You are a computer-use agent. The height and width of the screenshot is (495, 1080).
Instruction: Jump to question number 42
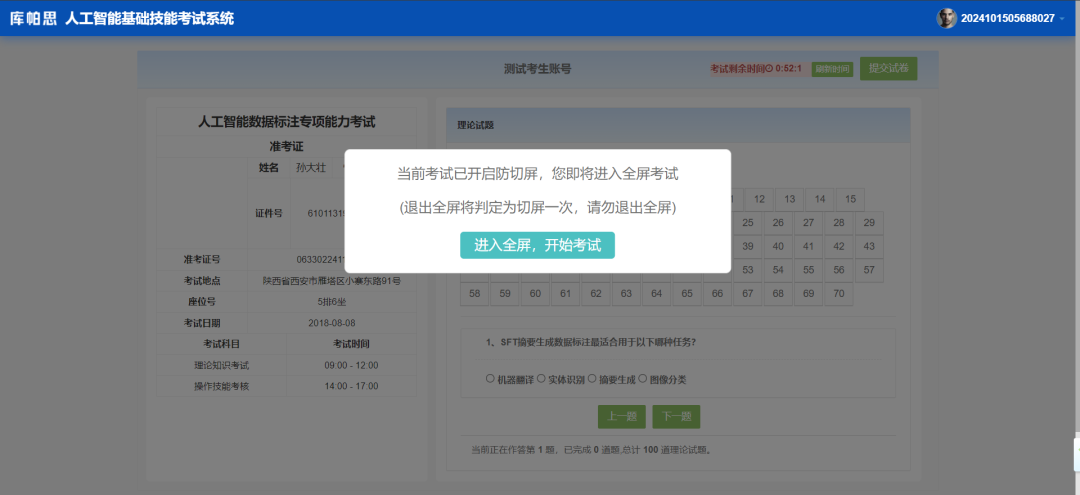(x=839, y=246)
